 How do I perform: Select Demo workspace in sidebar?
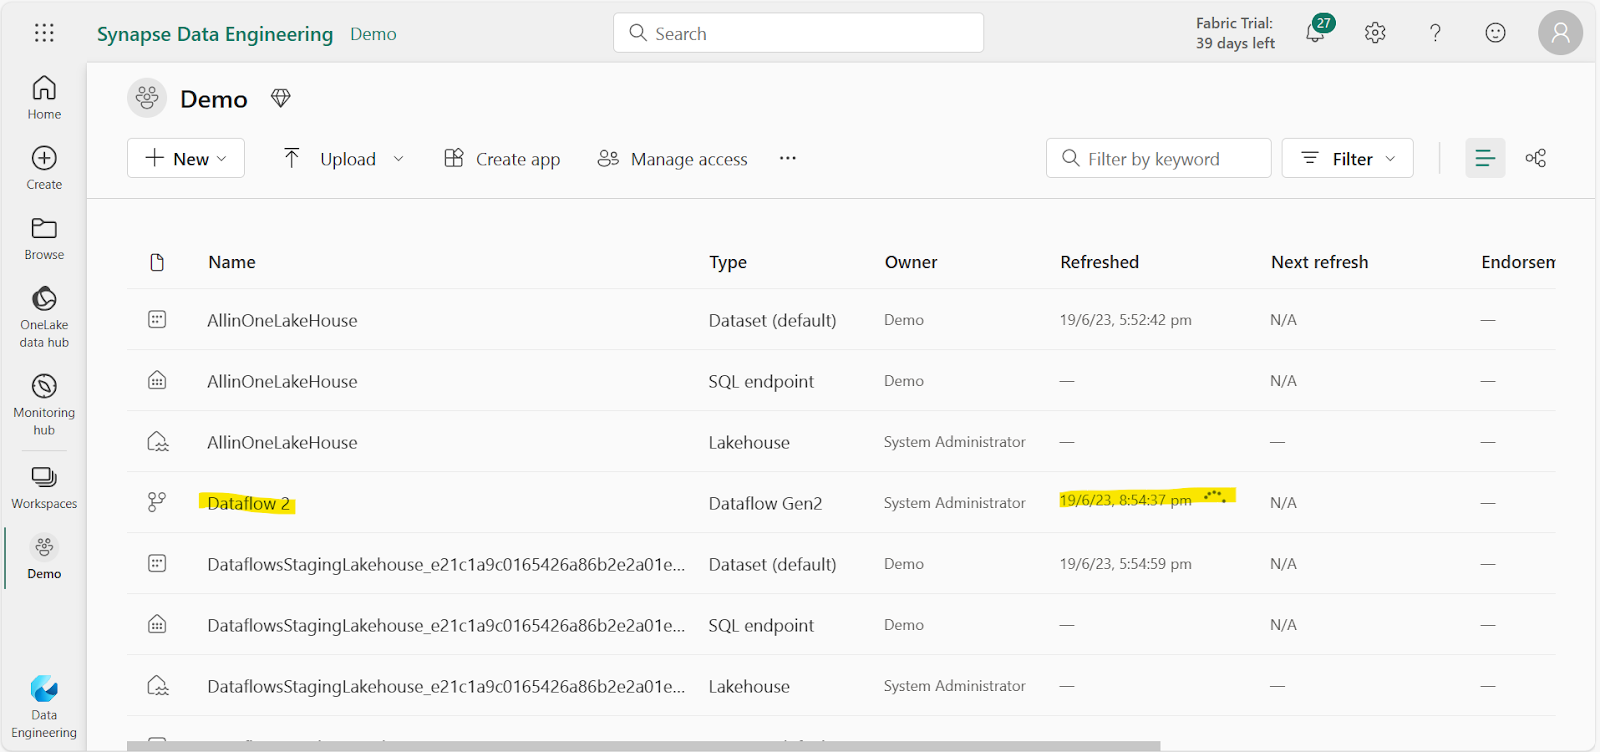click(x=44, y=558)
